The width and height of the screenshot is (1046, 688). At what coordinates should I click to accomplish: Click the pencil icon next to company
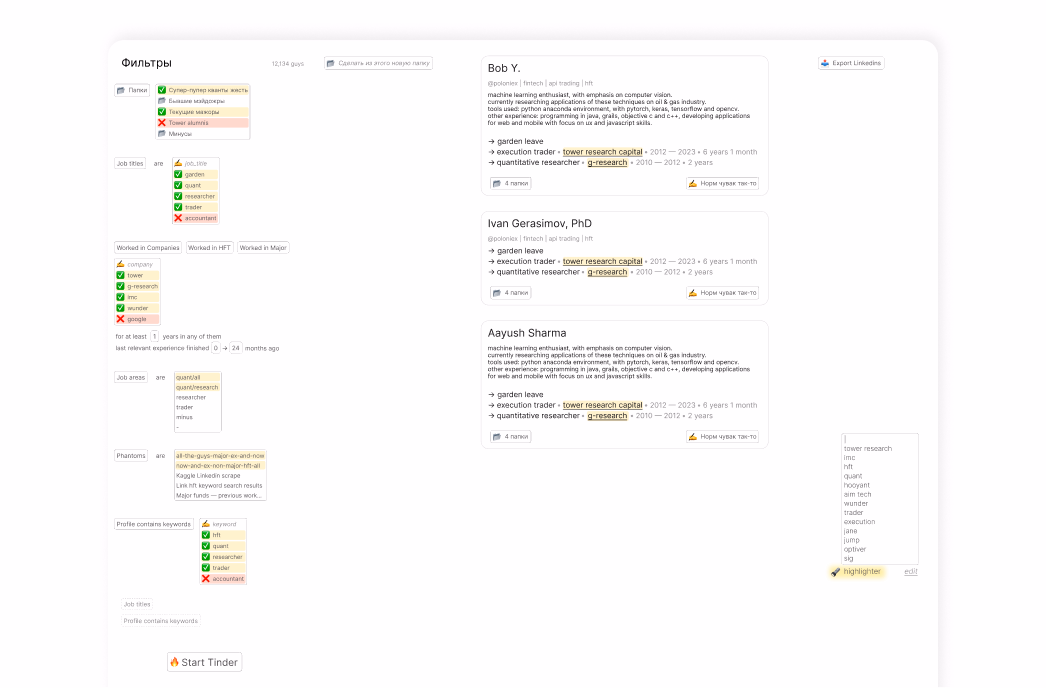coord(121,264)
